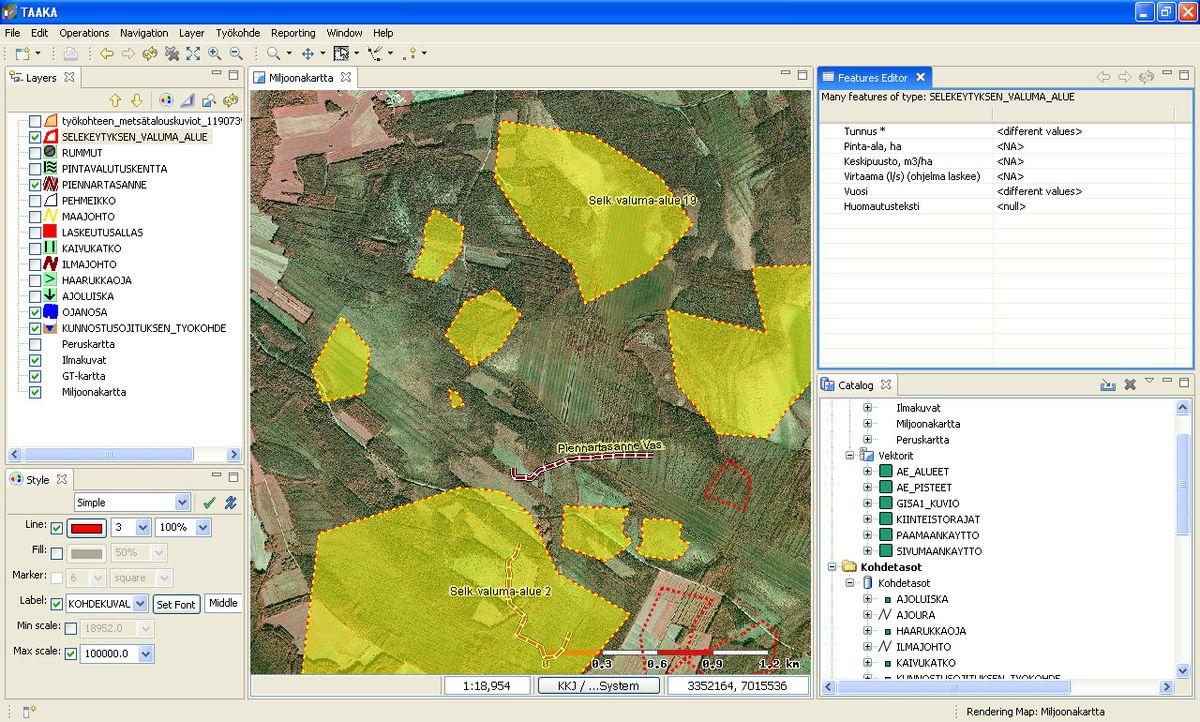Select the edit geometry tool icon
The height and width of the screenshot is (722, 1200).
(x=375, y=53)
